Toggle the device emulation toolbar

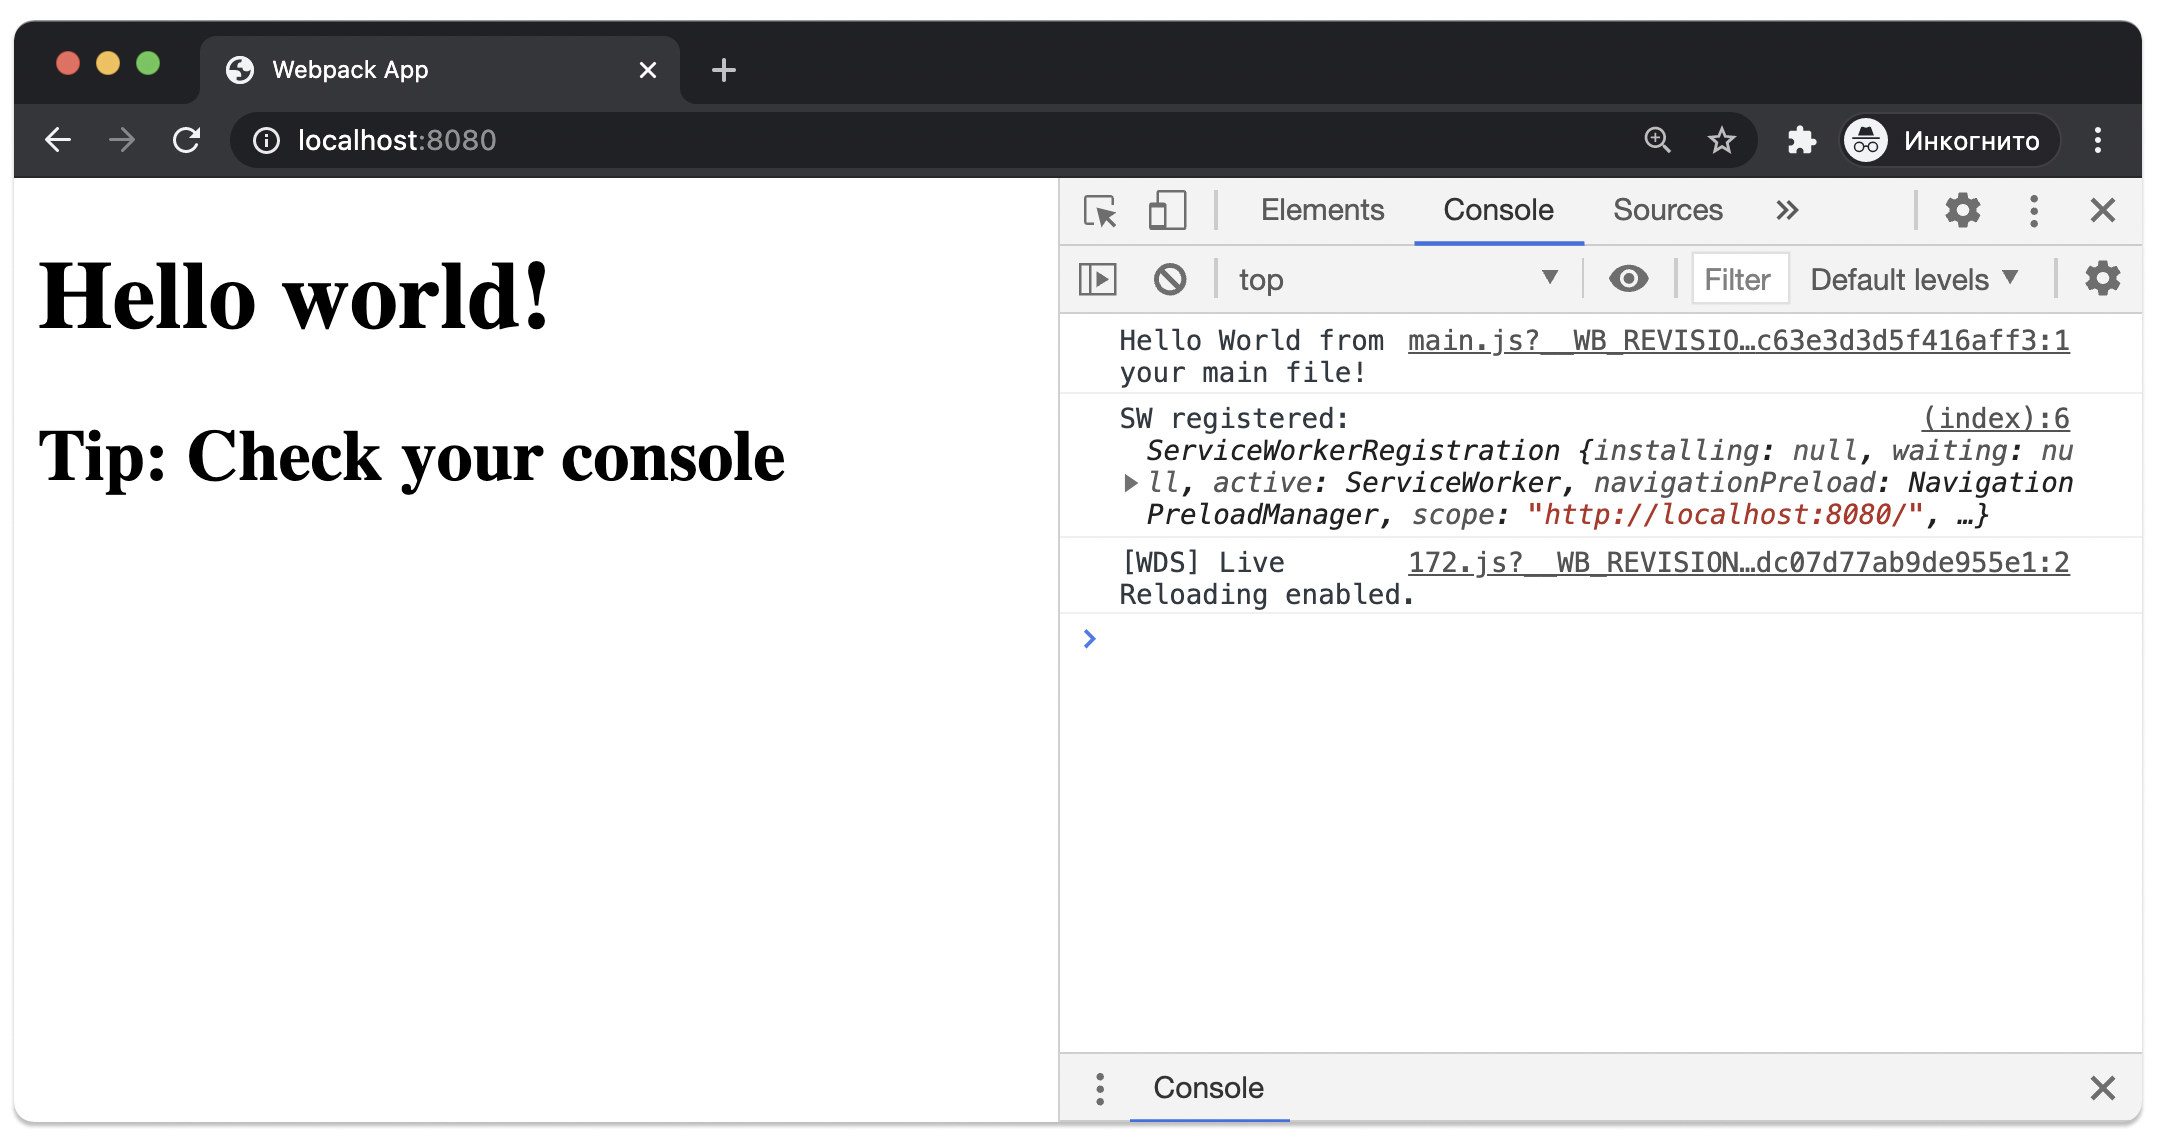[1166, 211]
